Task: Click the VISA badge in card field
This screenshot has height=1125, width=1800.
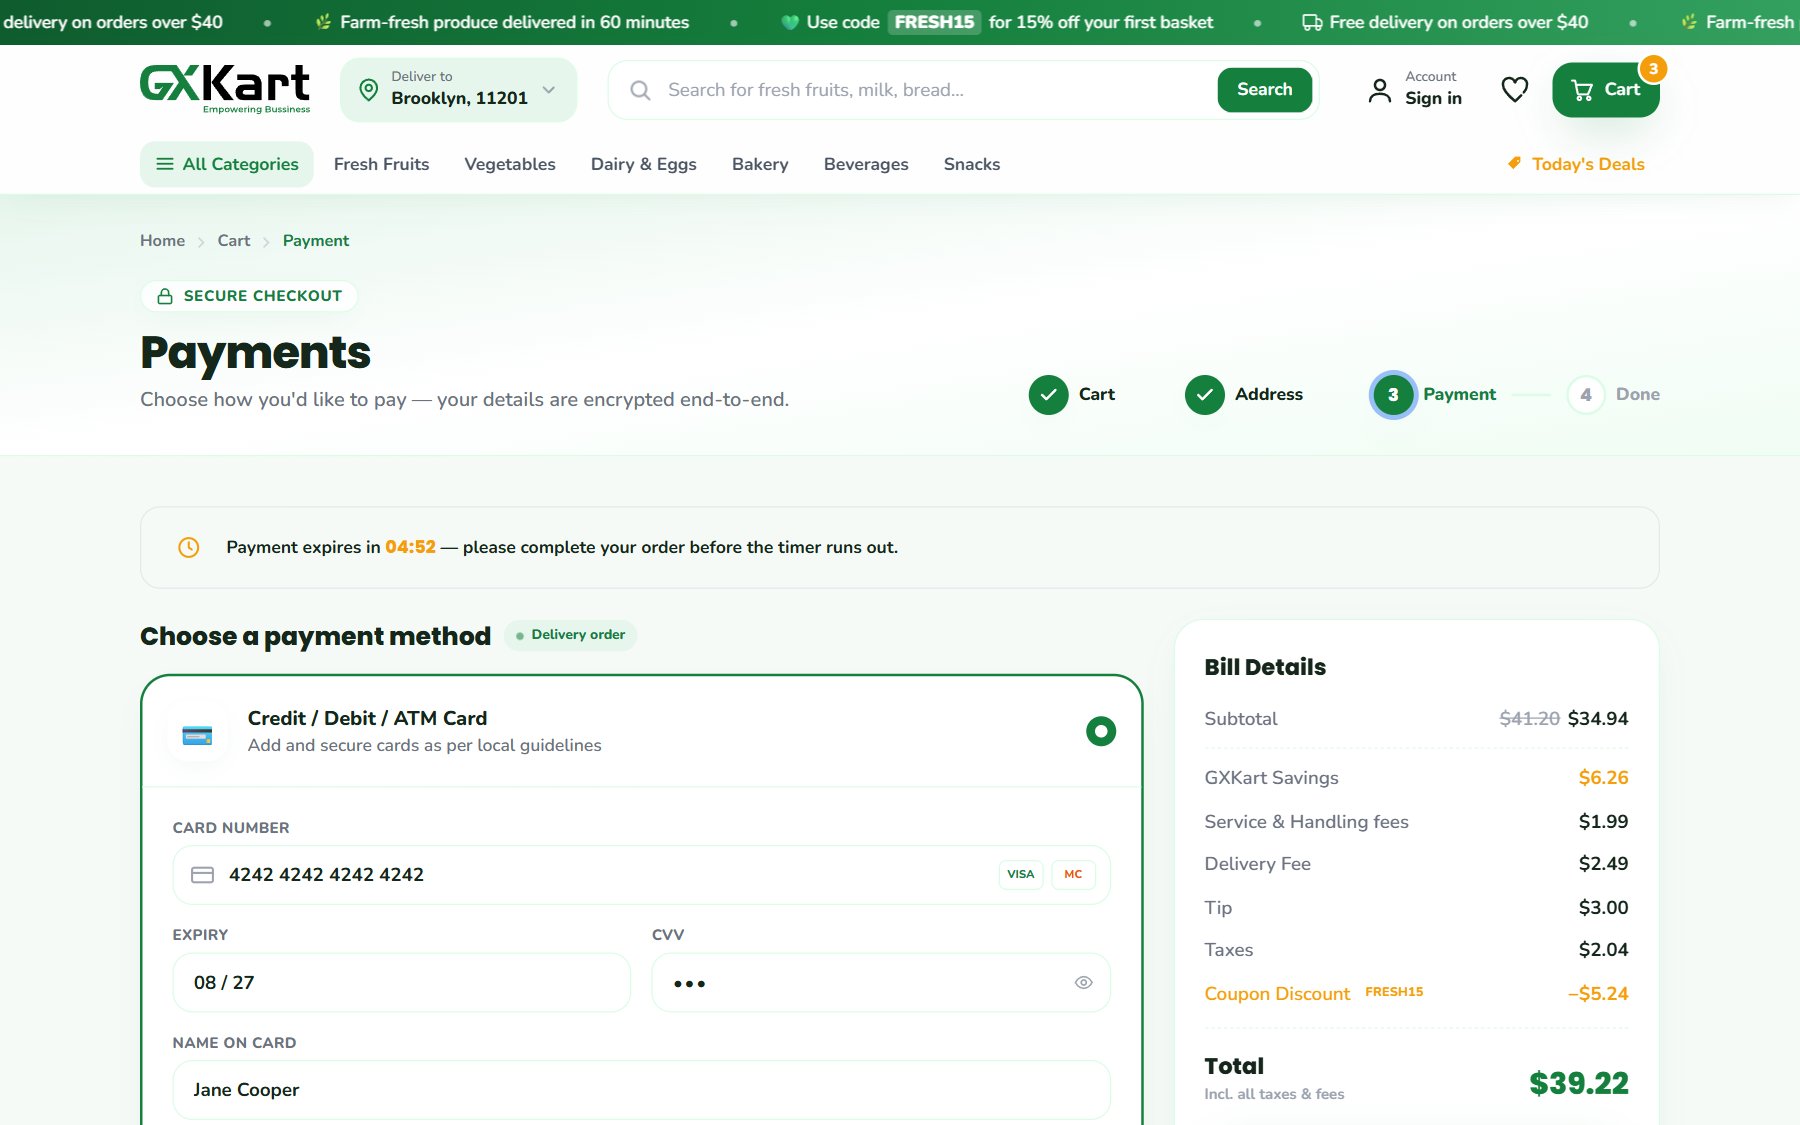Action: (1021, 874)
